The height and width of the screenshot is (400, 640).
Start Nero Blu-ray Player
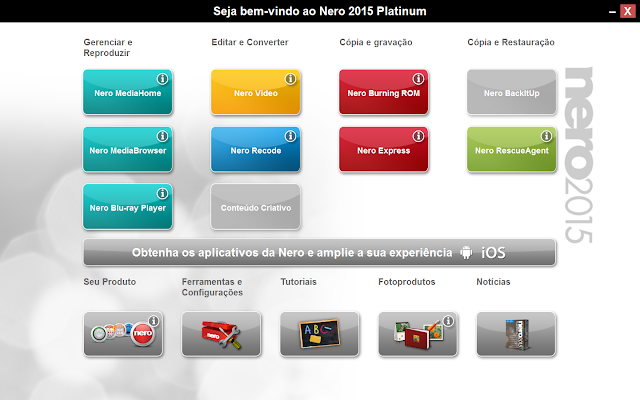point(128,207)
